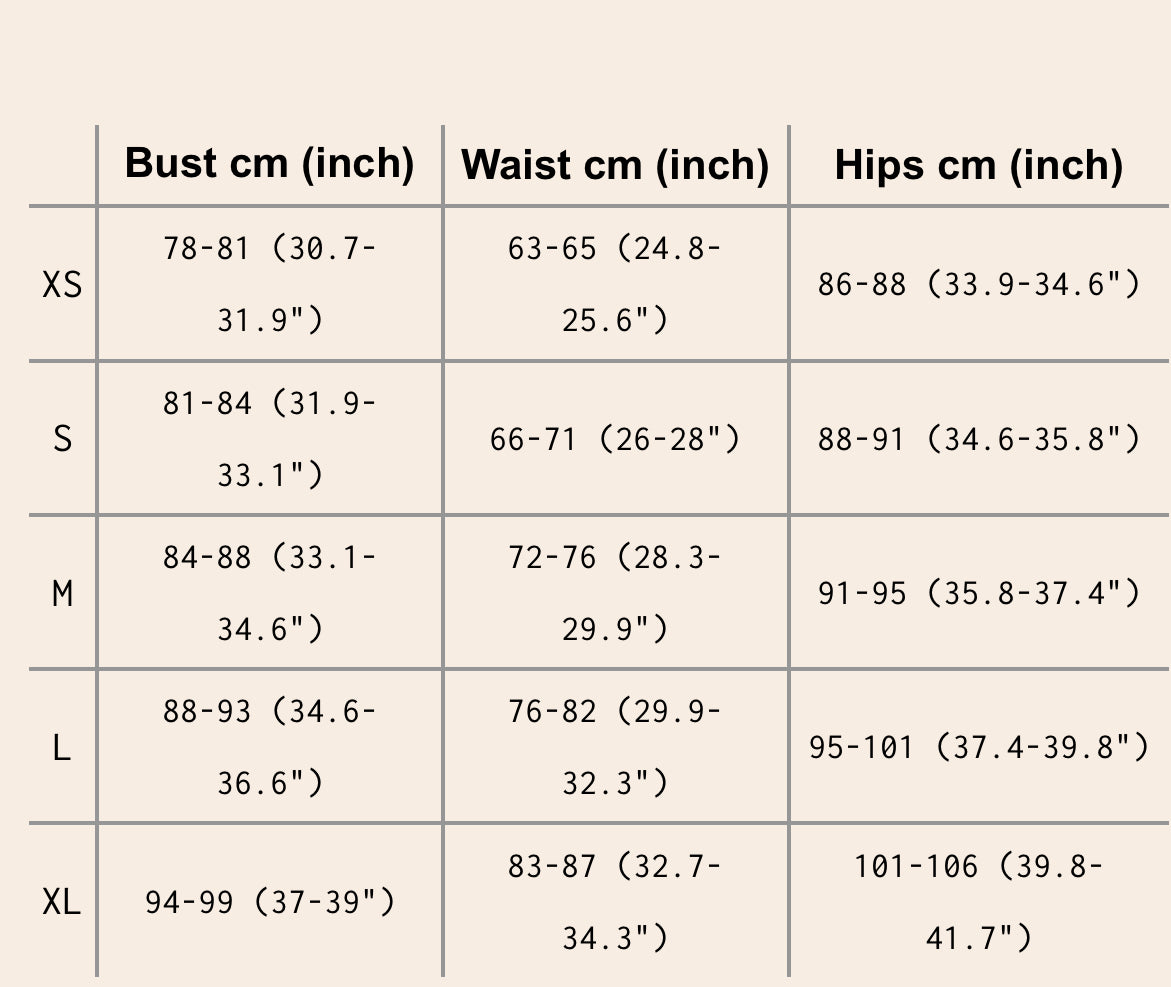Click the XL hips cell 101-106
1171x987 pixels.
coord(978,902)
